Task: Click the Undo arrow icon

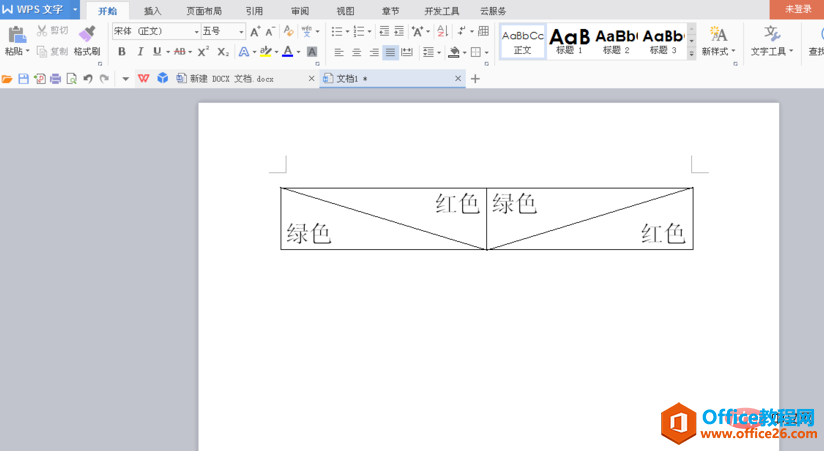Action: tap(88, 78)
